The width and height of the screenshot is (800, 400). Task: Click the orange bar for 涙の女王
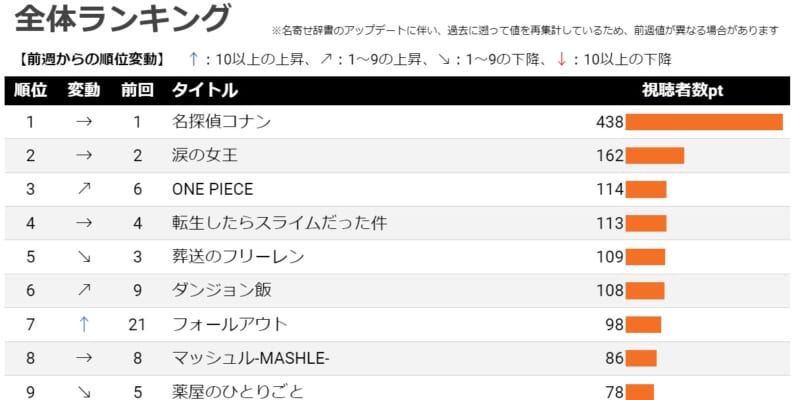(x=655, y=156)
